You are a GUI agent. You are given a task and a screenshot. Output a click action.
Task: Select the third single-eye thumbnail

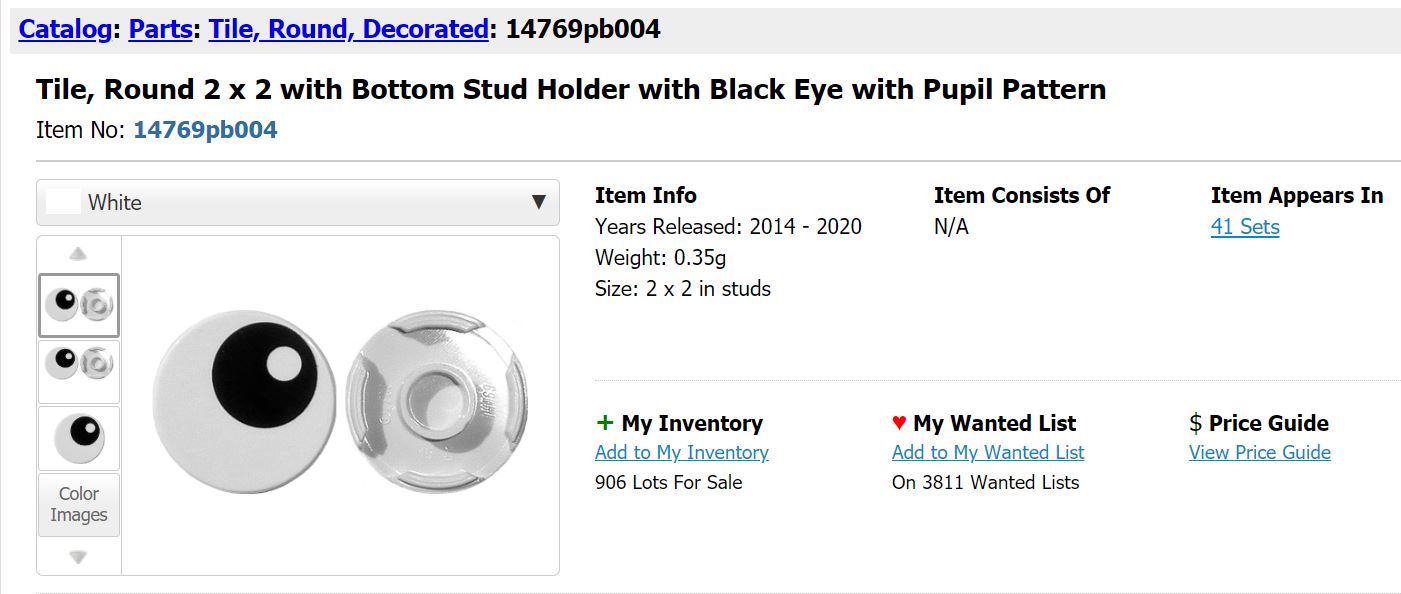(x=79, y=438)
